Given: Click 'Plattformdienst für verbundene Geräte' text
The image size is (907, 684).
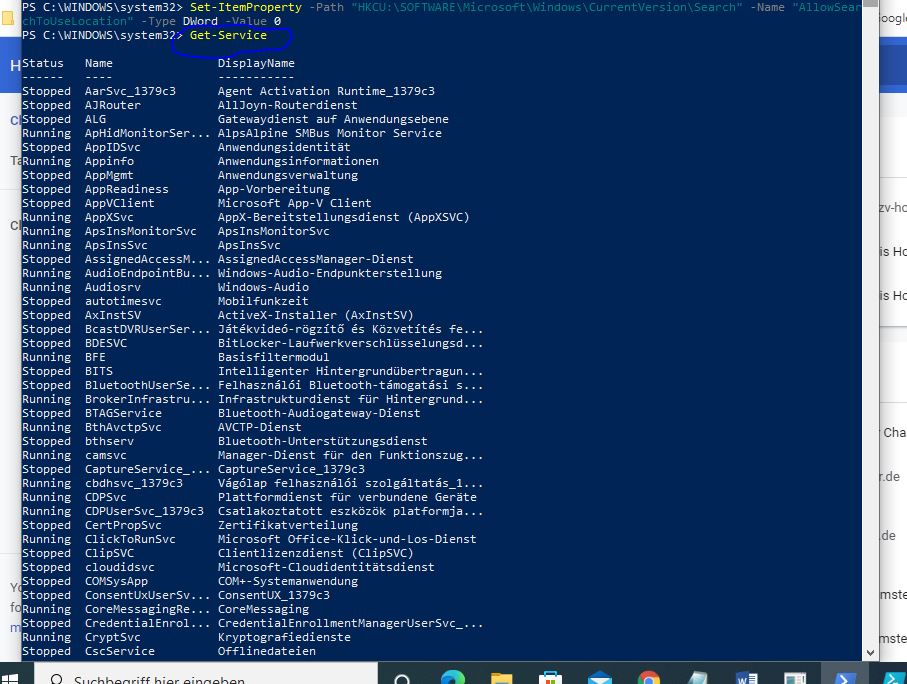Looking at the screenshot, I should tap(347, 497).
